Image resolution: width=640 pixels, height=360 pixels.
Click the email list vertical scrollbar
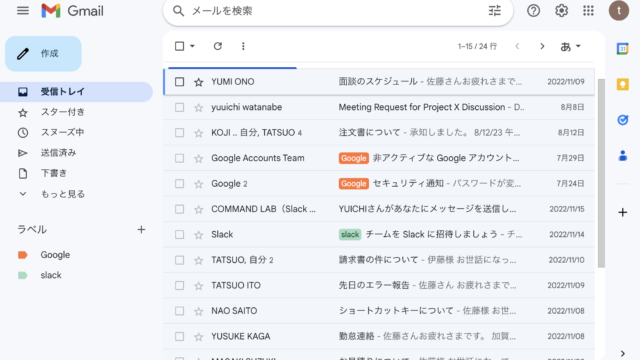(x=601, y=173)
